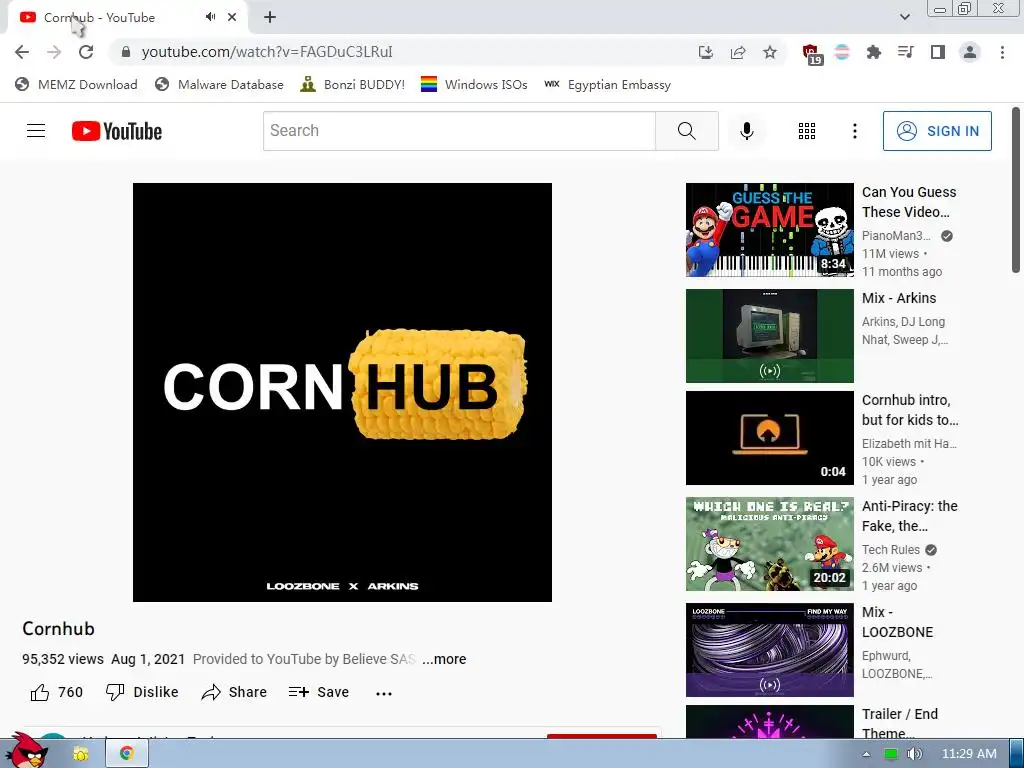Click the magnifying glass search button

686,131
